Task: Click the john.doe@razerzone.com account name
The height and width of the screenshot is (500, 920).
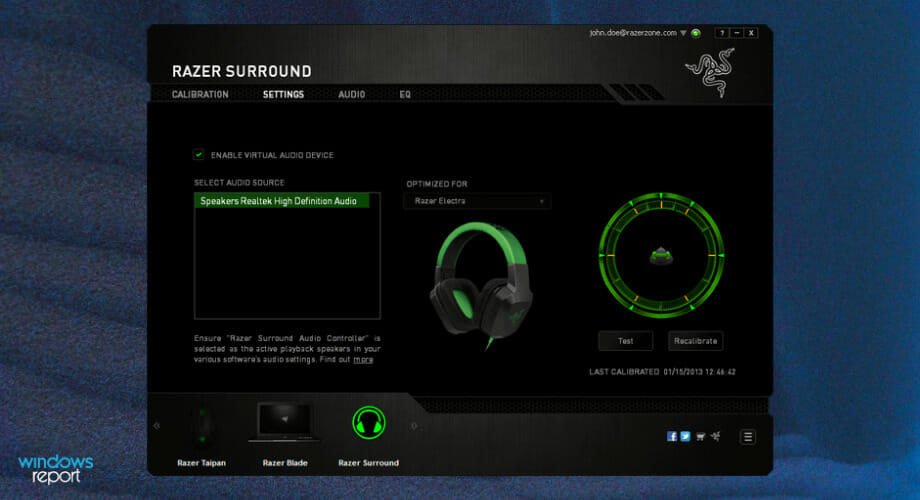Action: 633,33
